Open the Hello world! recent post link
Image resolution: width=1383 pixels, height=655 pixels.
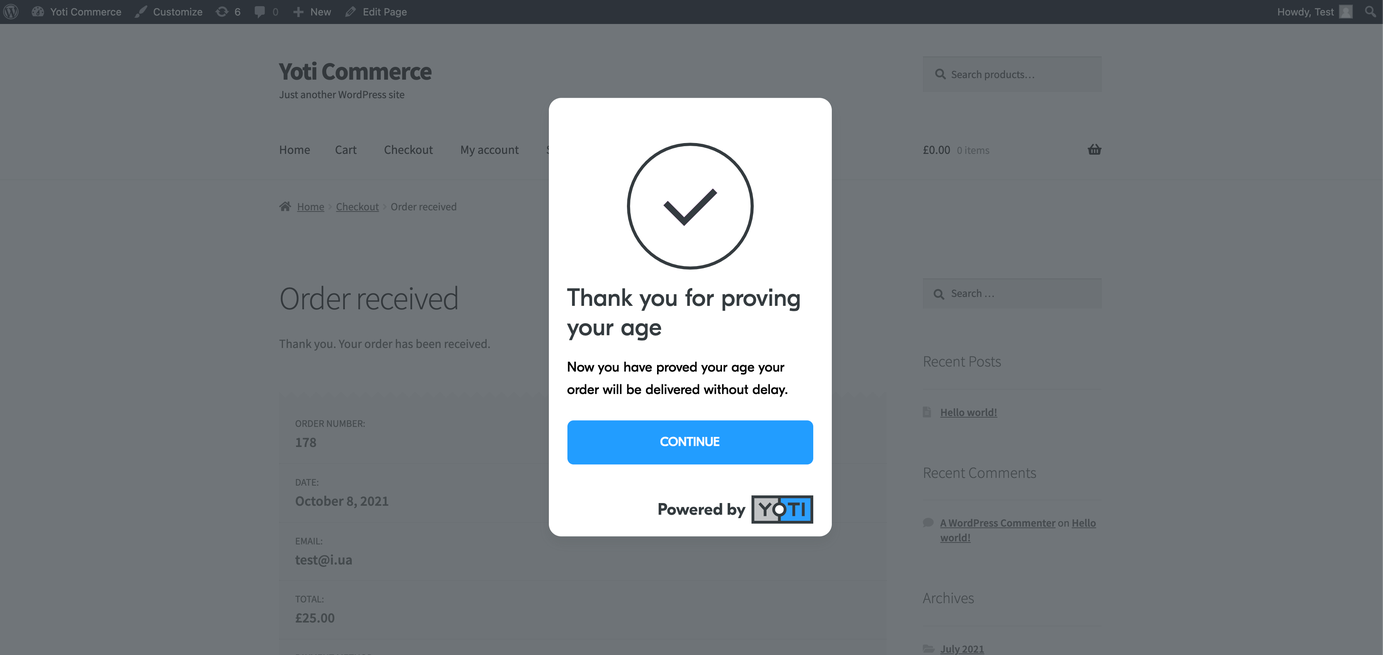tap(968, 412)
